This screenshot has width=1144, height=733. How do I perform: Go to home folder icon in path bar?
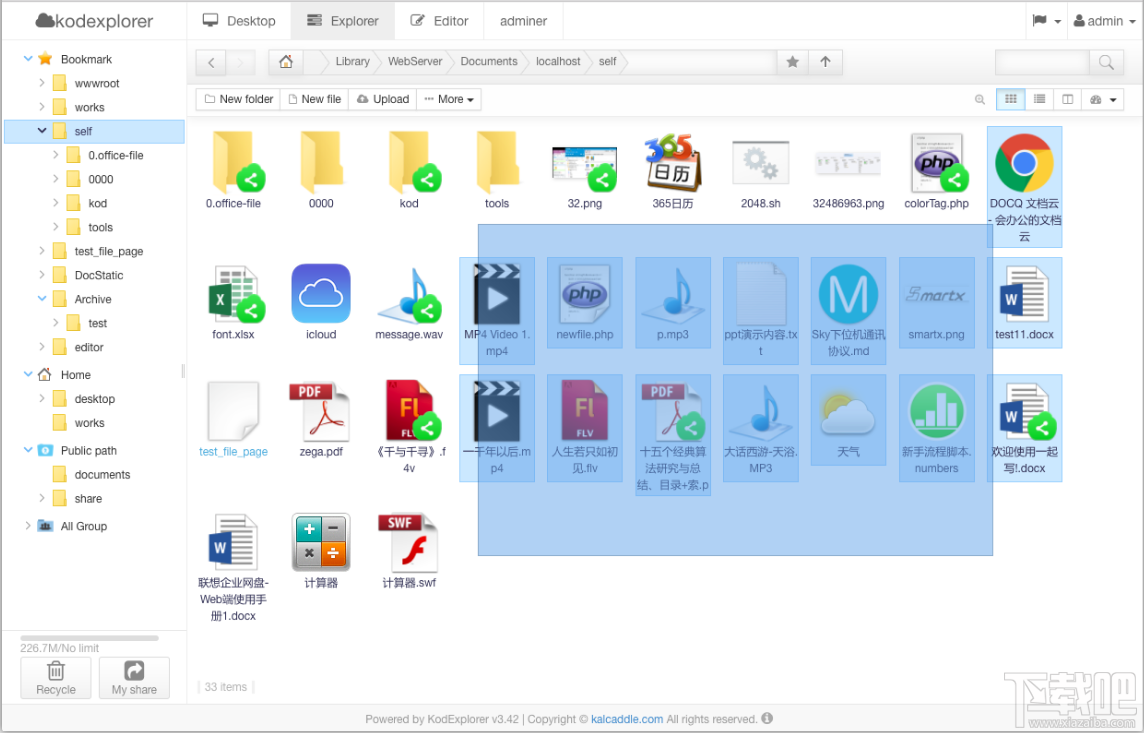286,62
